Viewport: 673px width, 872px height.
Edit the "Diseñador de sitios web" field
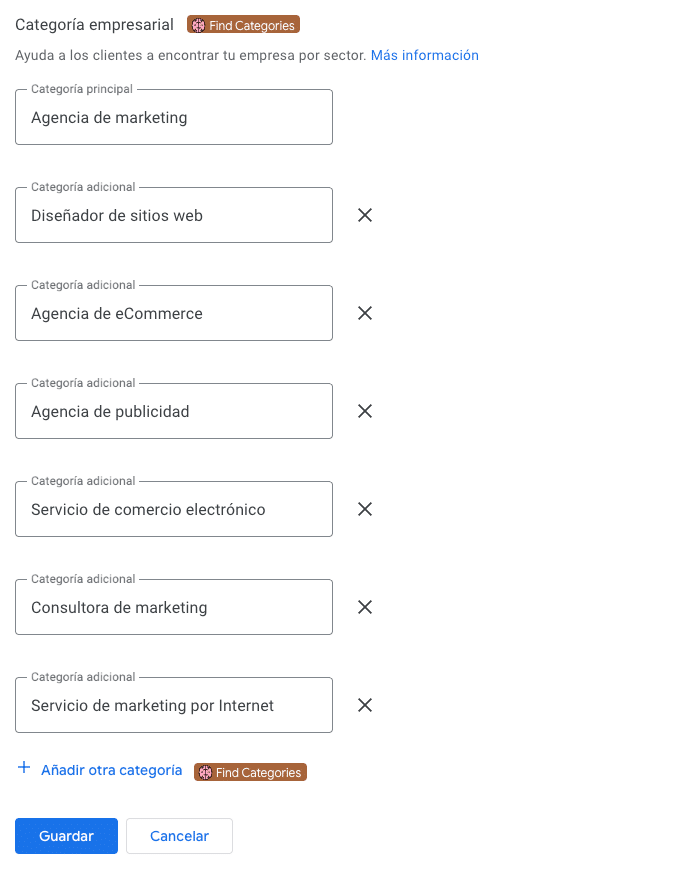pyautogui.click(x=173, y=215)
